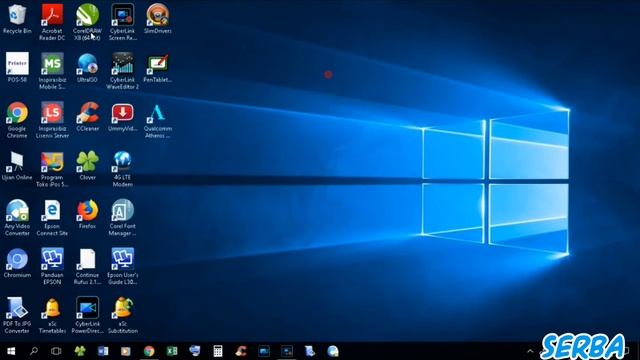Select the CyberLink PowerDirector desktop shortcut

tap(87, 315)
